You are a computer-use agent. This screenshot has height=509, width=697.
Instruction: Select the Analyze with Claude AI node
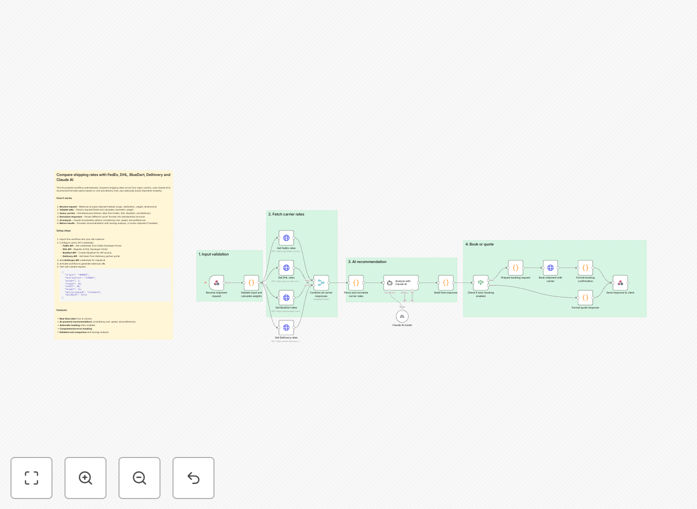tap(401, 283)
